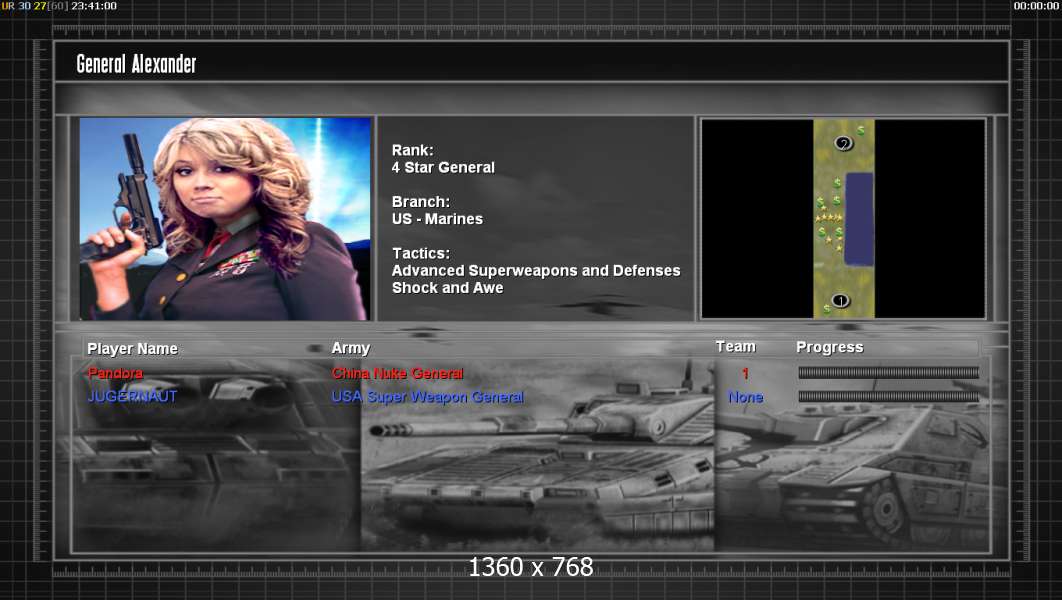
Task: Click the map preview thumbnail
Action: [843, 218]
